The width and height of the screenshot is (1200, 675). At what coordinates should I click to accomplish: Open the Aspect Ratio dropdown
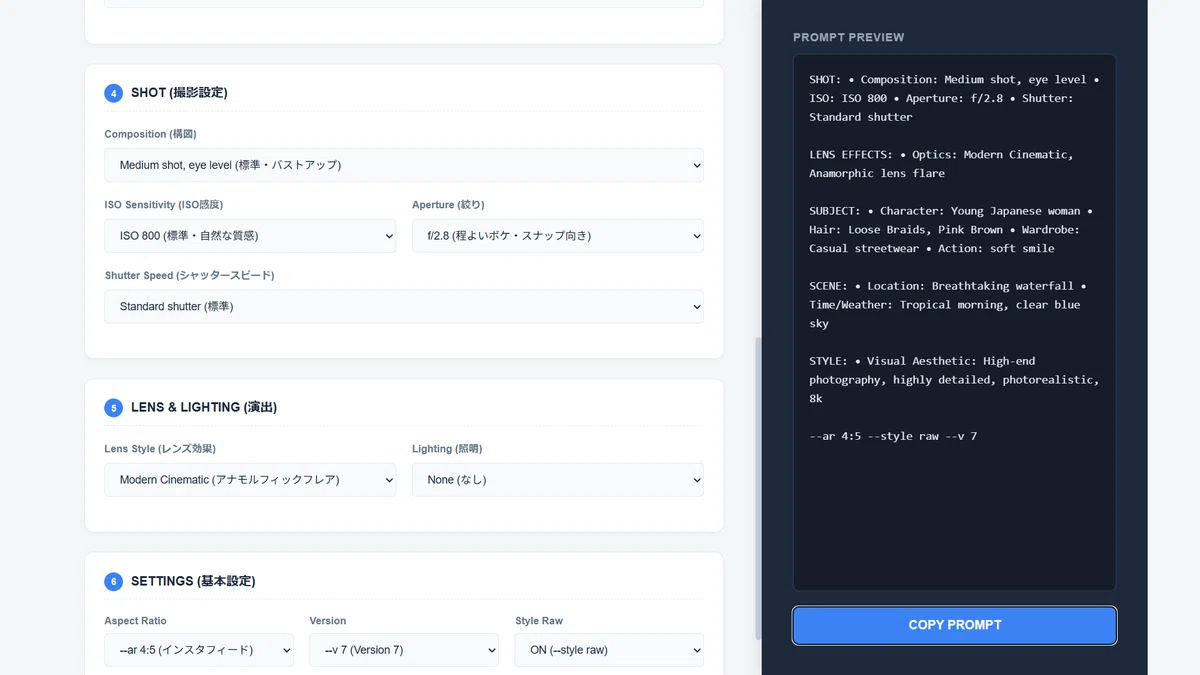pos(199,650)
